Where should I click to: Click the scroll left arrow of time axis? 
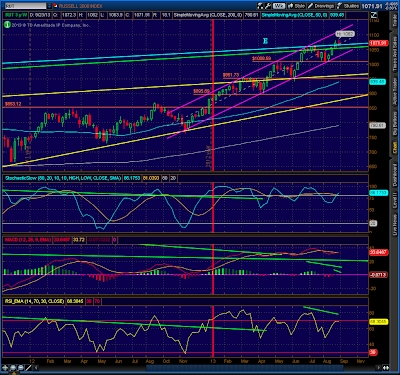point(36,368)
